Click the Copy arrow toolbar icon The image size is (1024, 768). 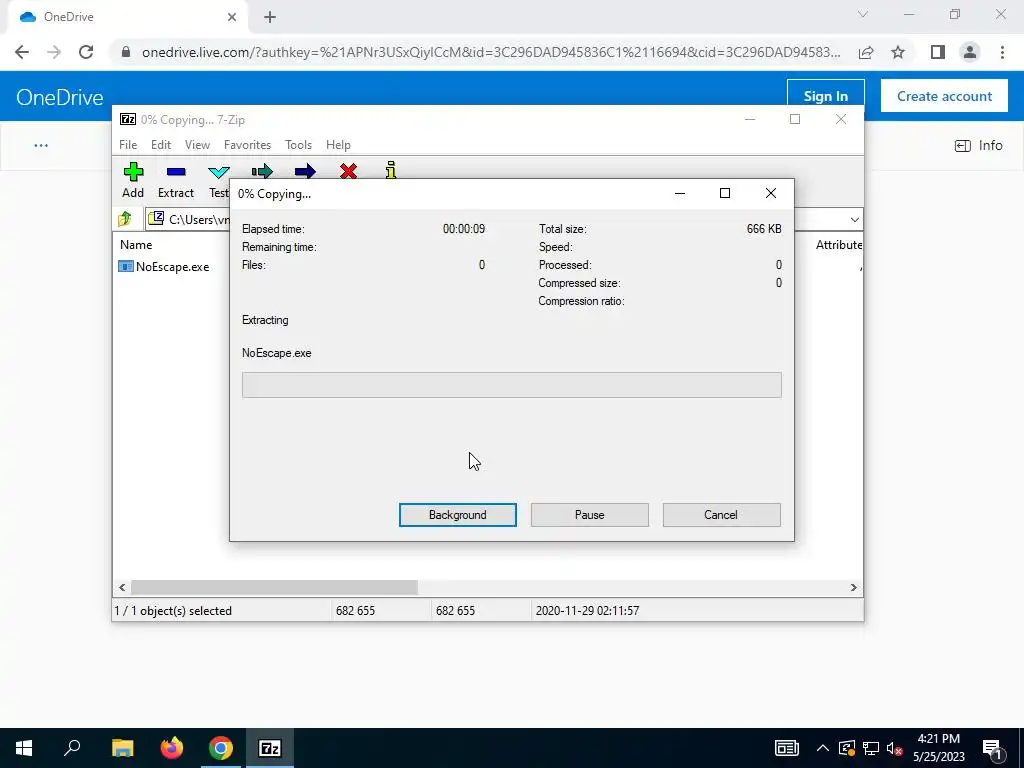tap(262, 171)
